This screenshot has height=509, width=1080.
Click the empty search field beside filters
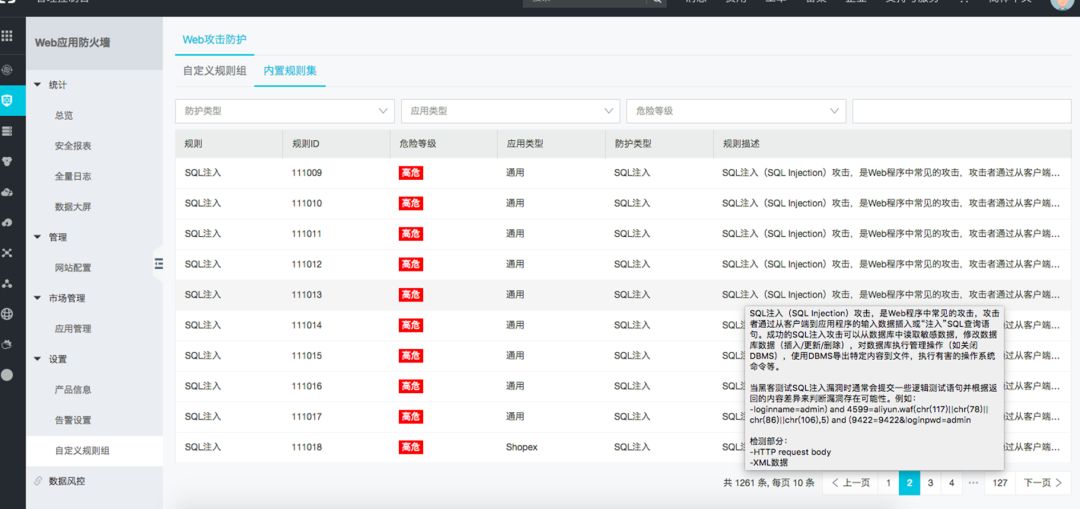click(x=960, y=111)
